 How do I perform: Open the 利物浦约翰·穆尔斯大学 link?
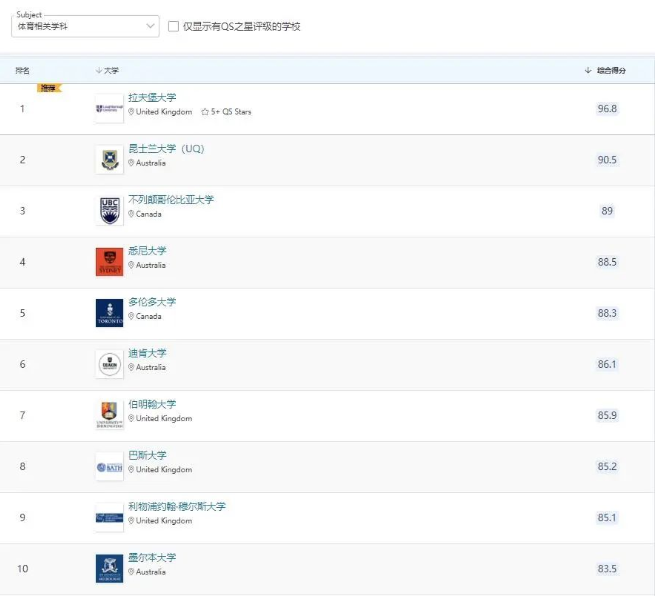coord(177,506)
